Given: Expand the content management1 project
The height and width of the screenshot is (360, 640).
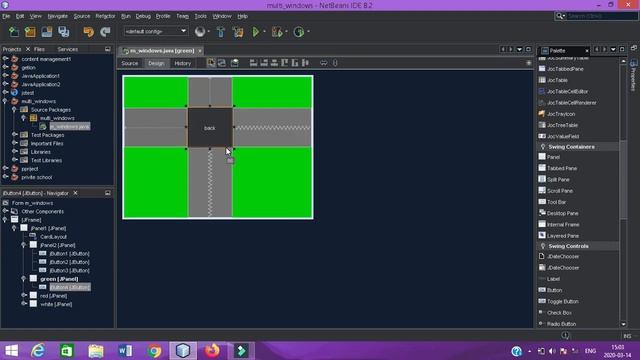Looking at the screenshot, I should tap(5, 59).
